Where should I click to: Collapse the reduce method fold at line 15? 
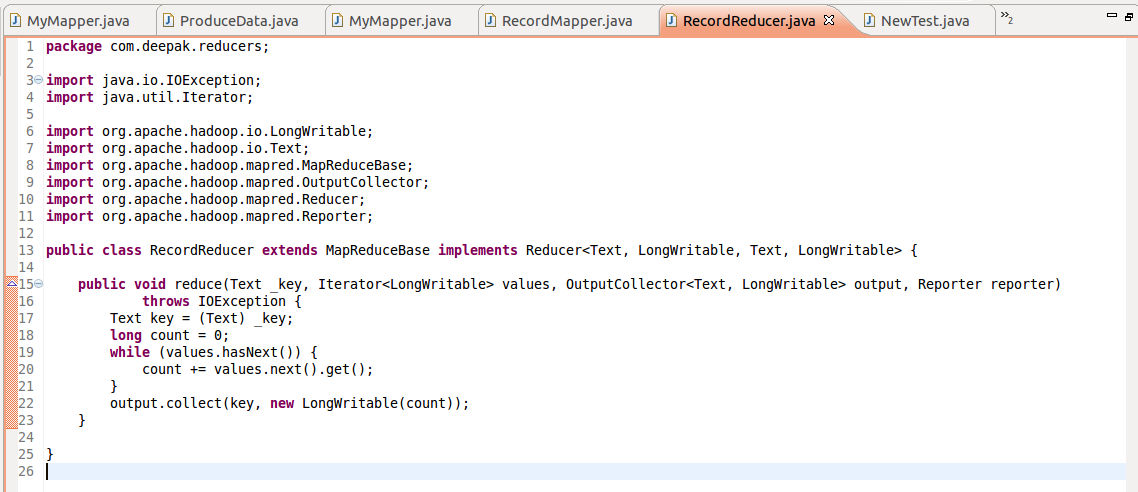coord(38,284)
